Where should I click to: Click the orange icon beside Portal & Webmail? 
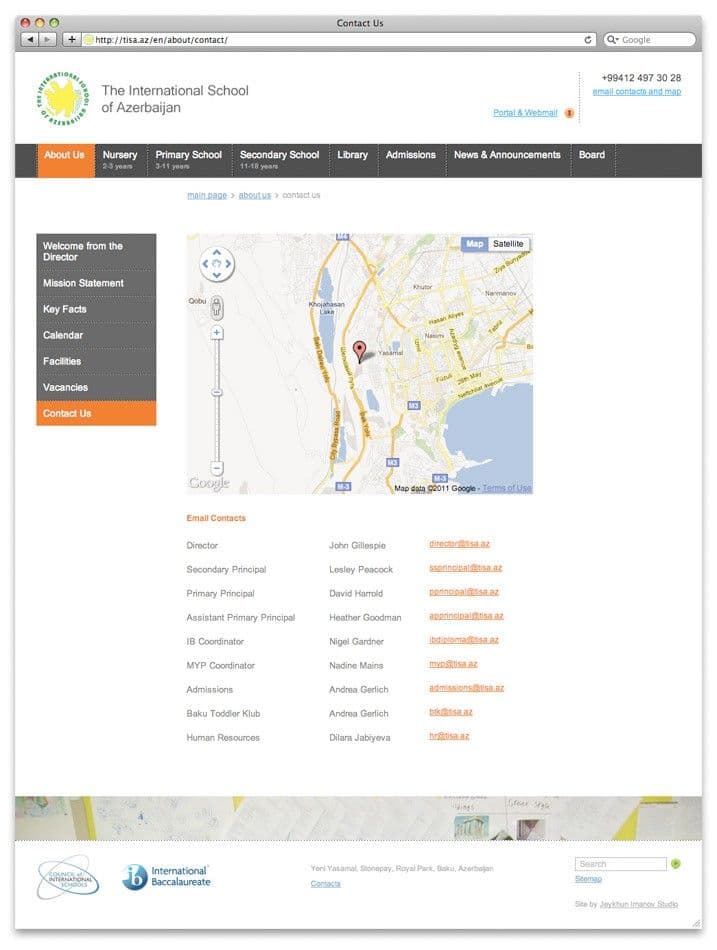click(x=569, y=113)
